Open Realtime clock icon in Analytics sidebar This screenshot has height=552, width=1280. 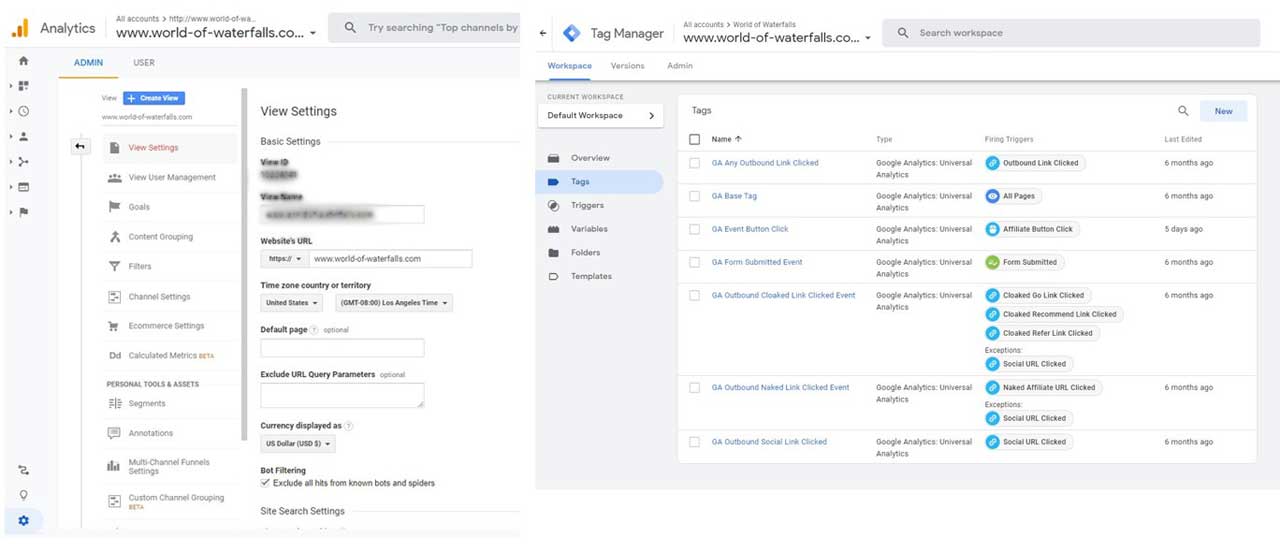tap(24, 111)
